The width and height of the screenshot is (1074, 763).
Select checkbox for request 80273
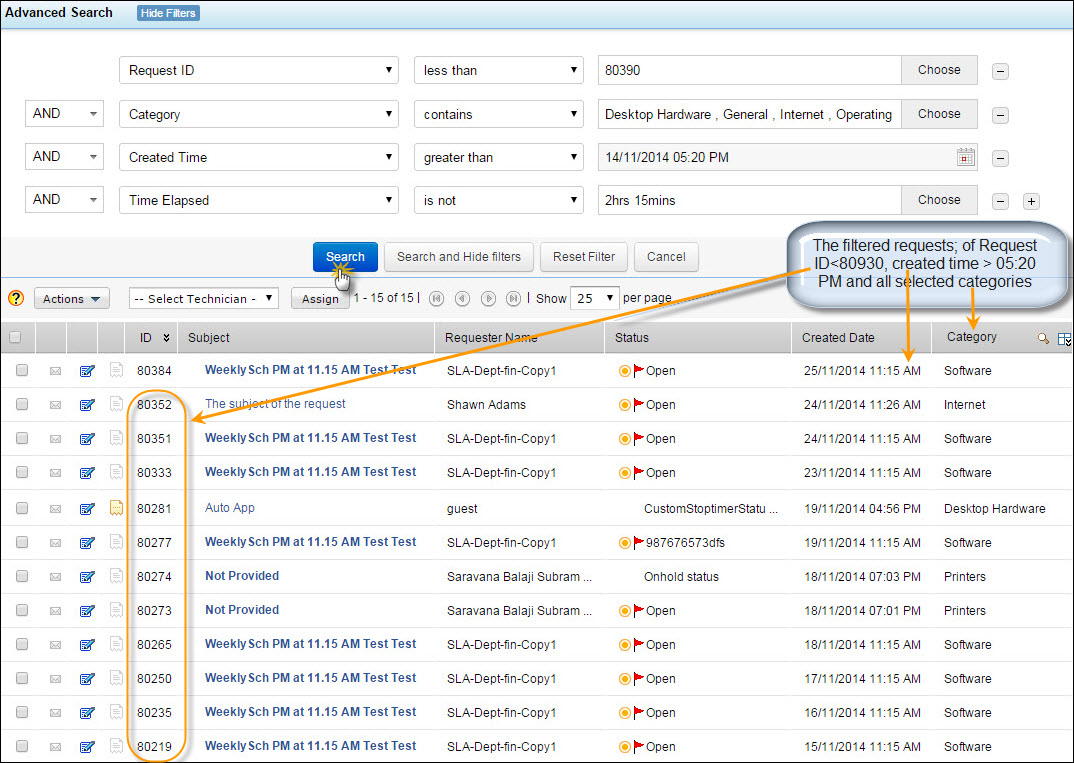click(22, 610)
